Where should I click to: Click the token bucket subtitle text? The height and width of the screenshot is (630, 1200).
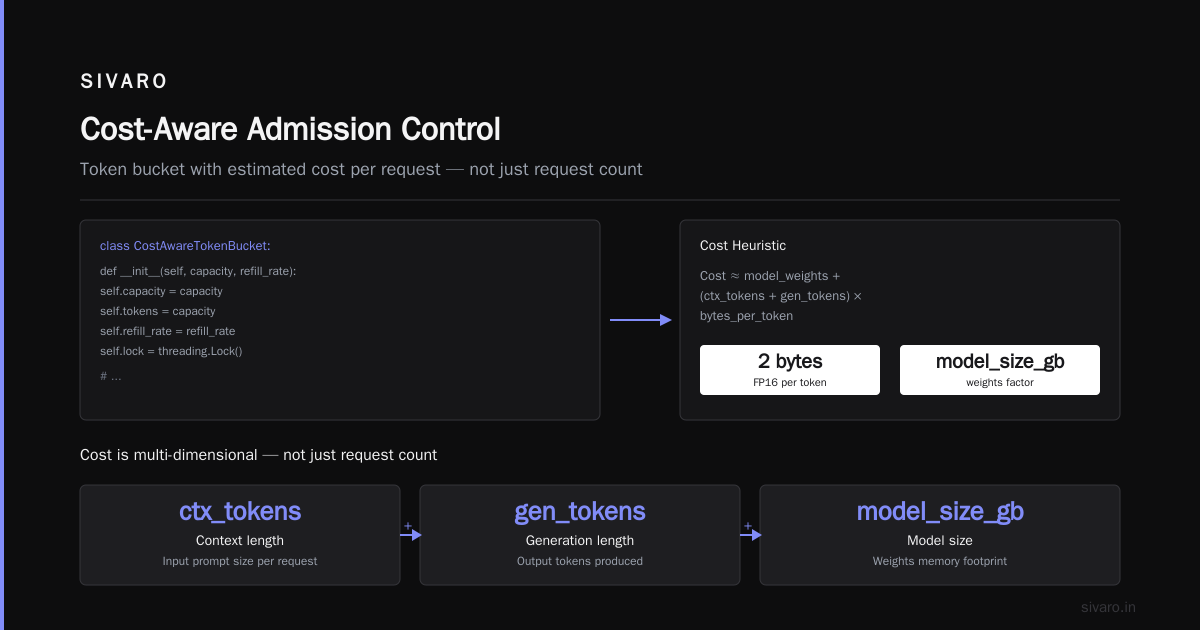tap(361, 169)
